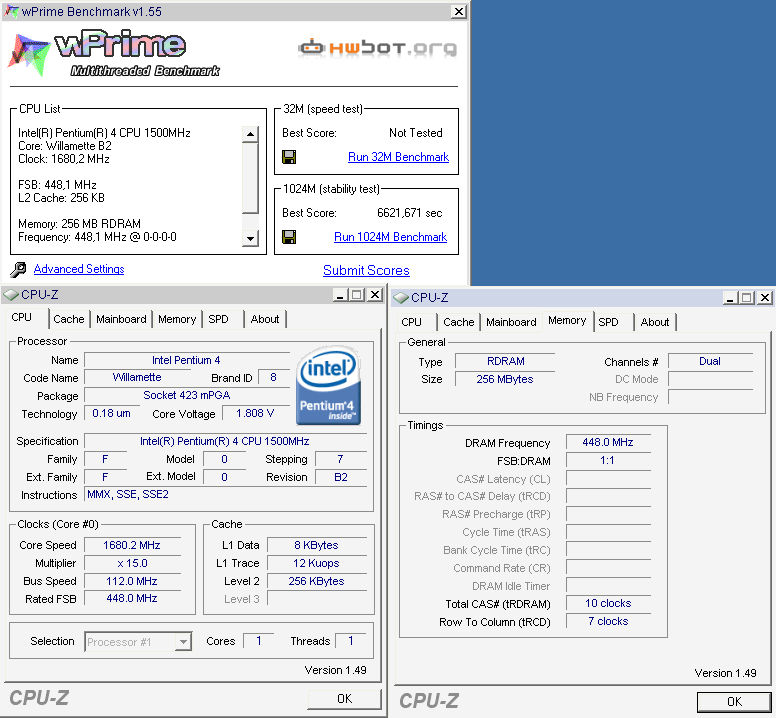Viewport: 776px width, 718px height.
Task: Click the Bus Speed 112.0 MHz field
Action: 132,581
